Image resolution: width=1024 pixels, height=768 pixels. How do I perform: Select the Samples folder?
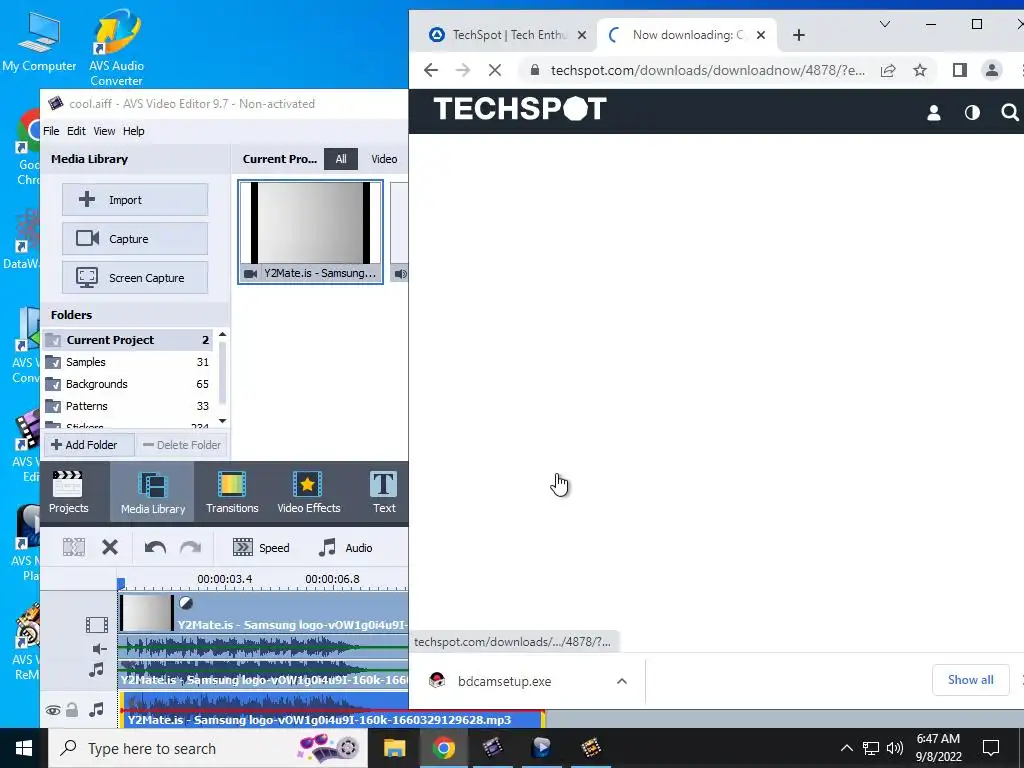128,362
